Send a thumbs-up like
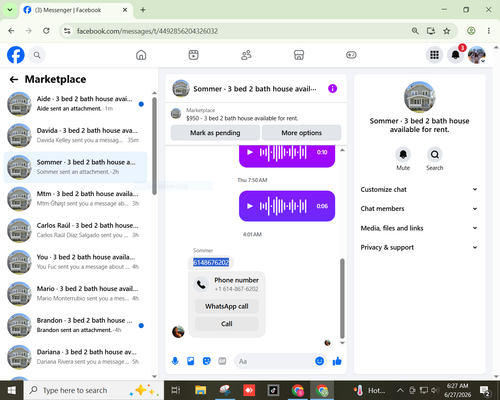The width and height of the screenshot is (500, 400). pos(337,361)
